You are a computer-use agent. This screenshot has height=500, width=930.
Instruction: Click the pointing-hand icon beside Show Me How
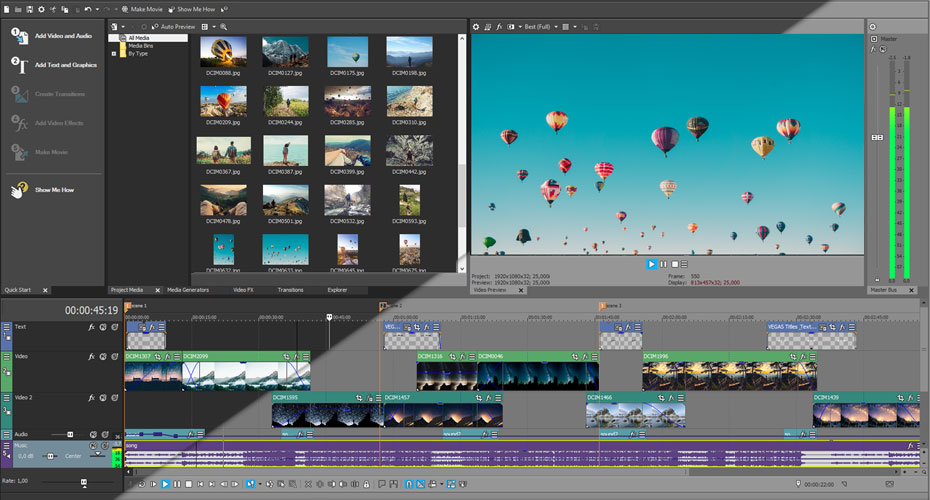tap(19, 190)
